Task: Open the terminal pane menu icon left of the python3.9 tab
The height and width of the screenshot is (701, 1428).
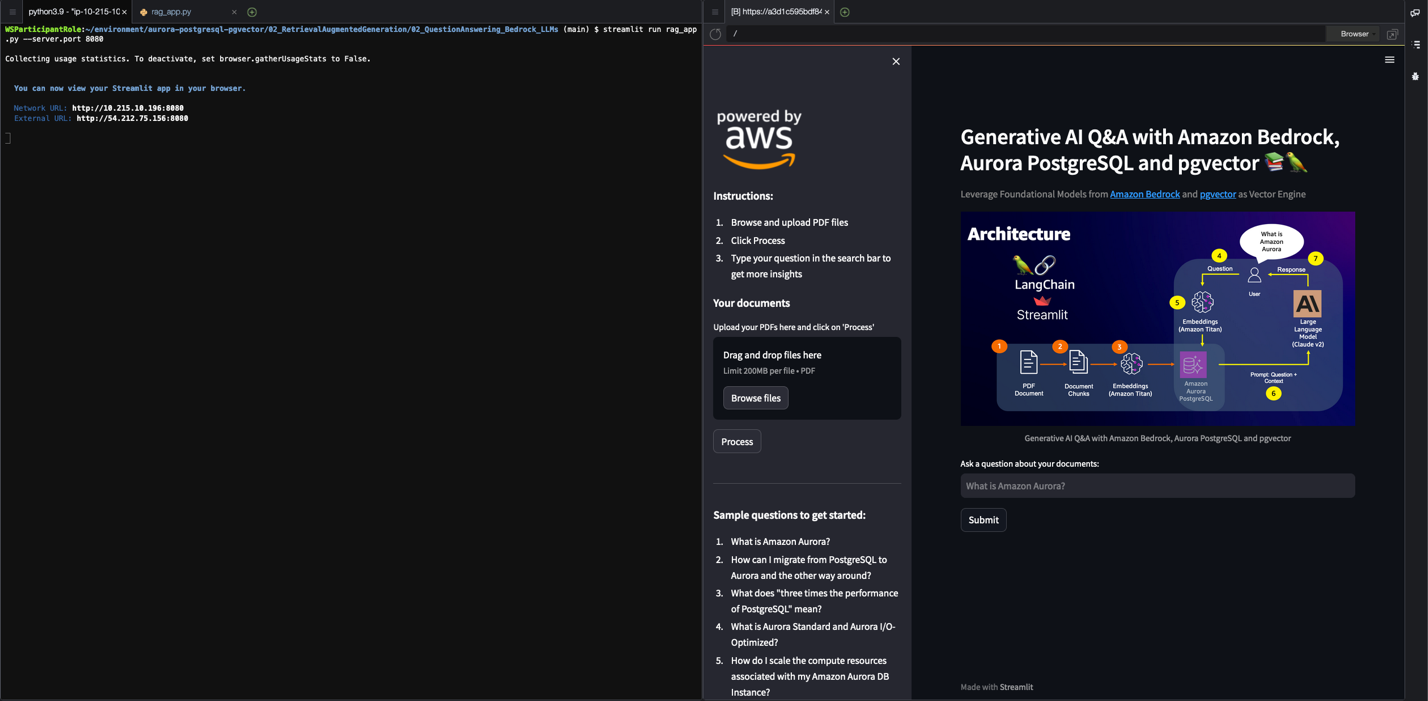Action: pyautogui.click(x=12, y=12)
